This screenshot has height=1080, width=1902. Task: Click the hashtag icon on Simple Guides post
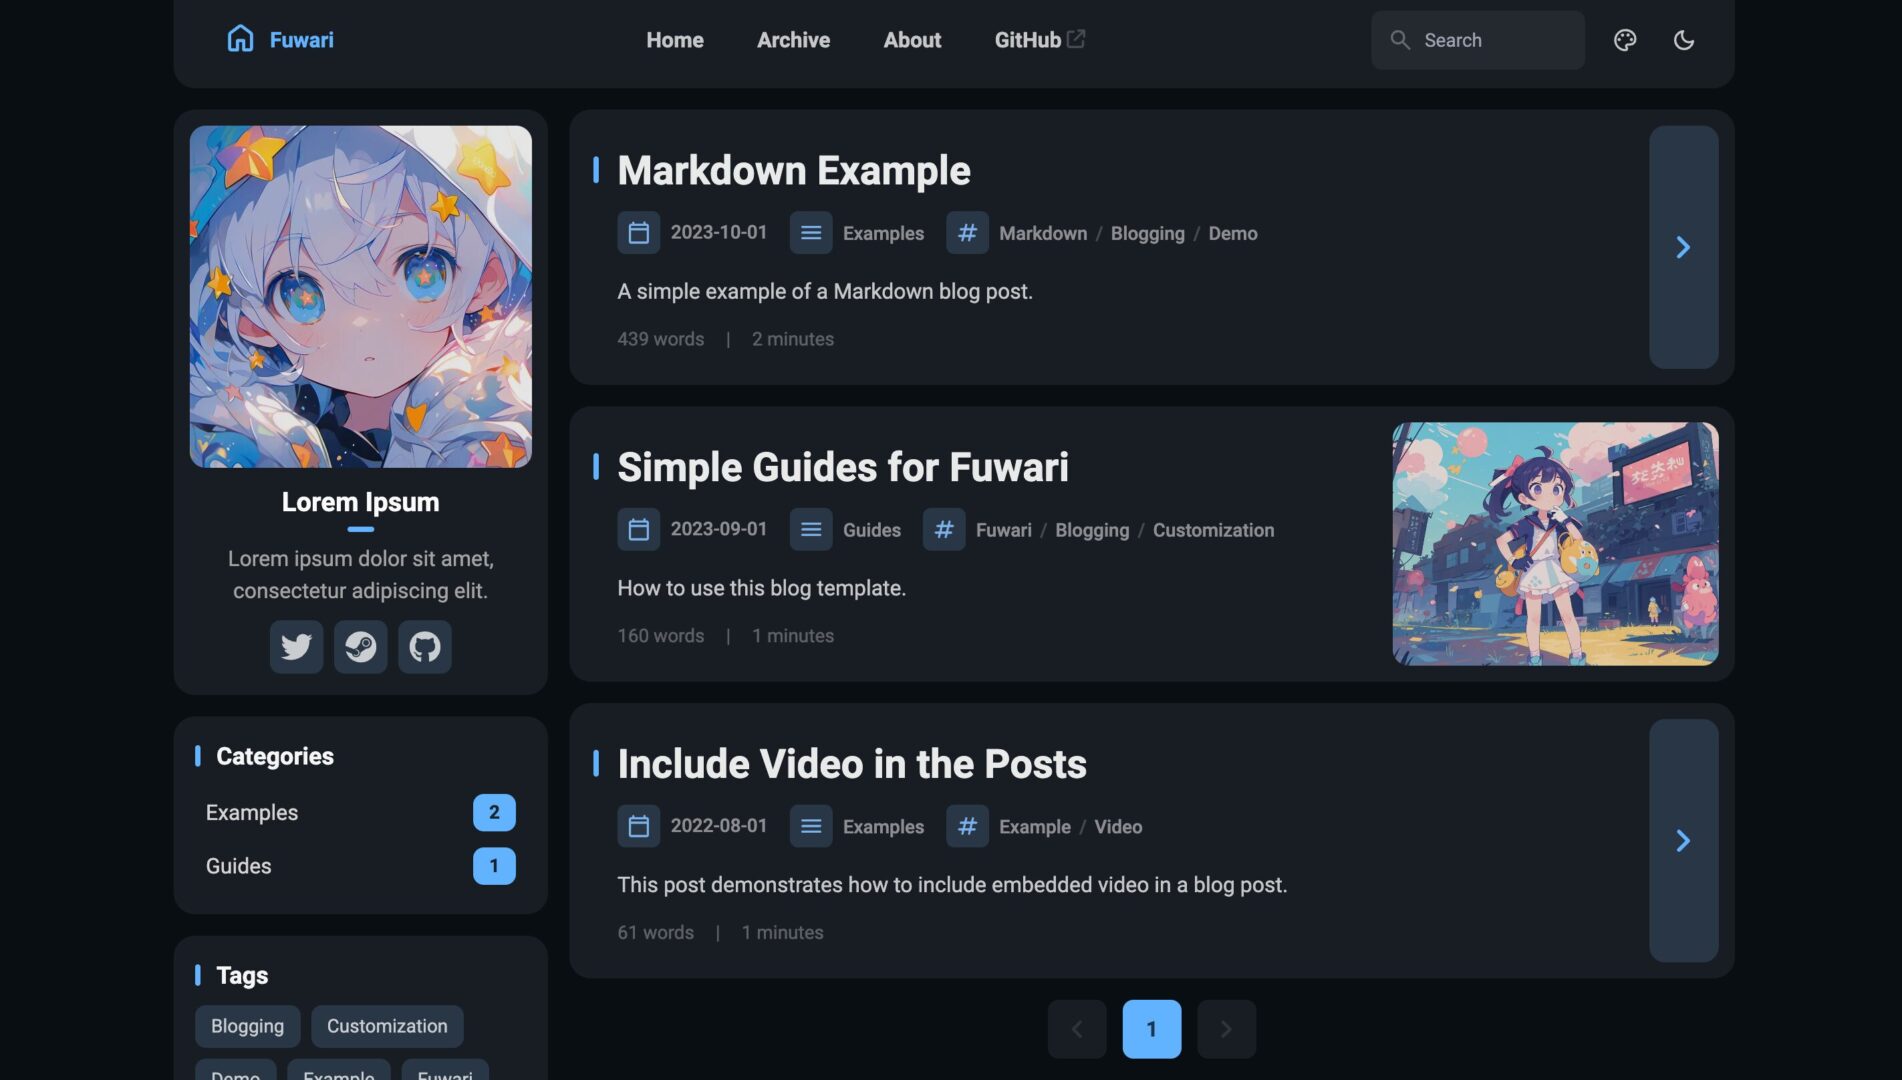point(943,530)
